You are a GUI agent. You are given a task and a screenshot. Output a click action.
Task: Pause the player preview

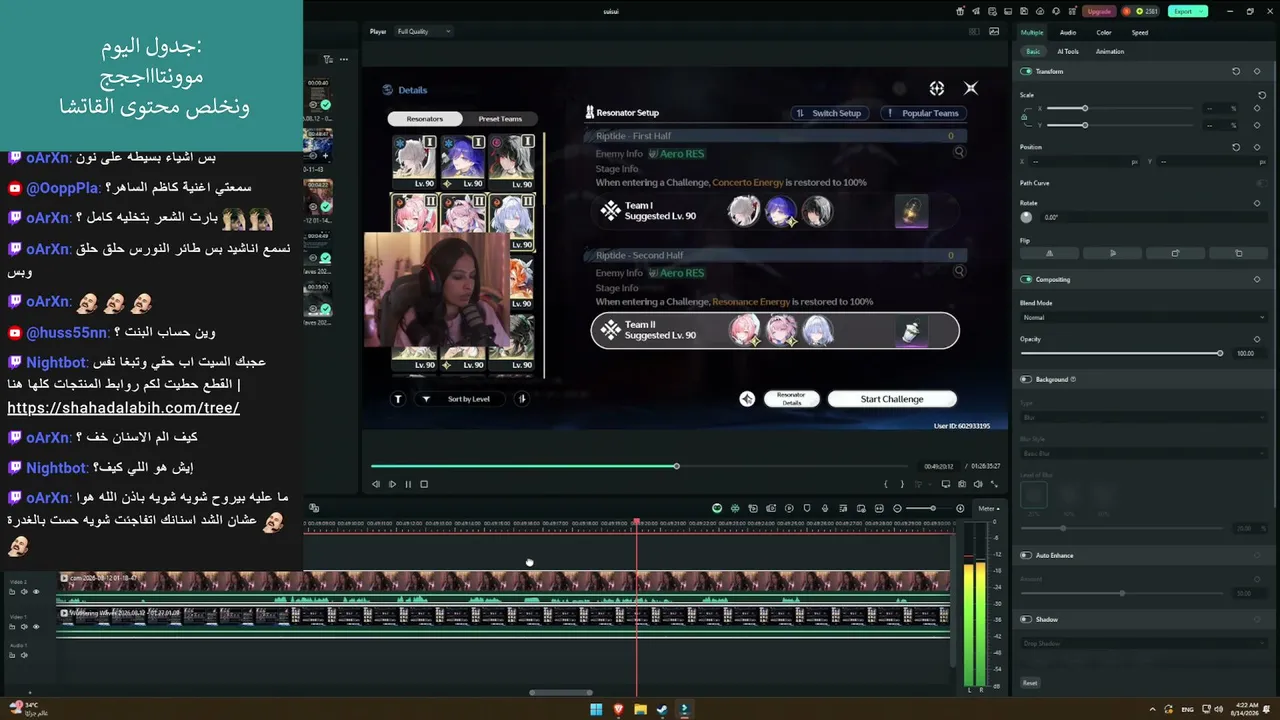click(x=408, y=484)
